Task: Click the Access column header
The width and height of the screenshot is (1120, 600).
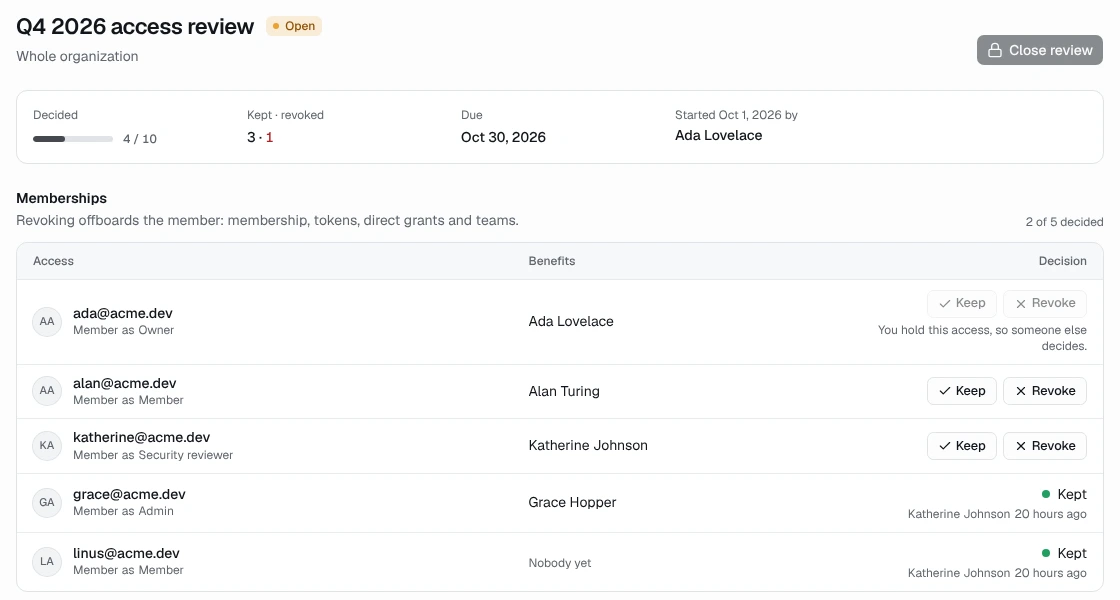Action: (54, 261)
